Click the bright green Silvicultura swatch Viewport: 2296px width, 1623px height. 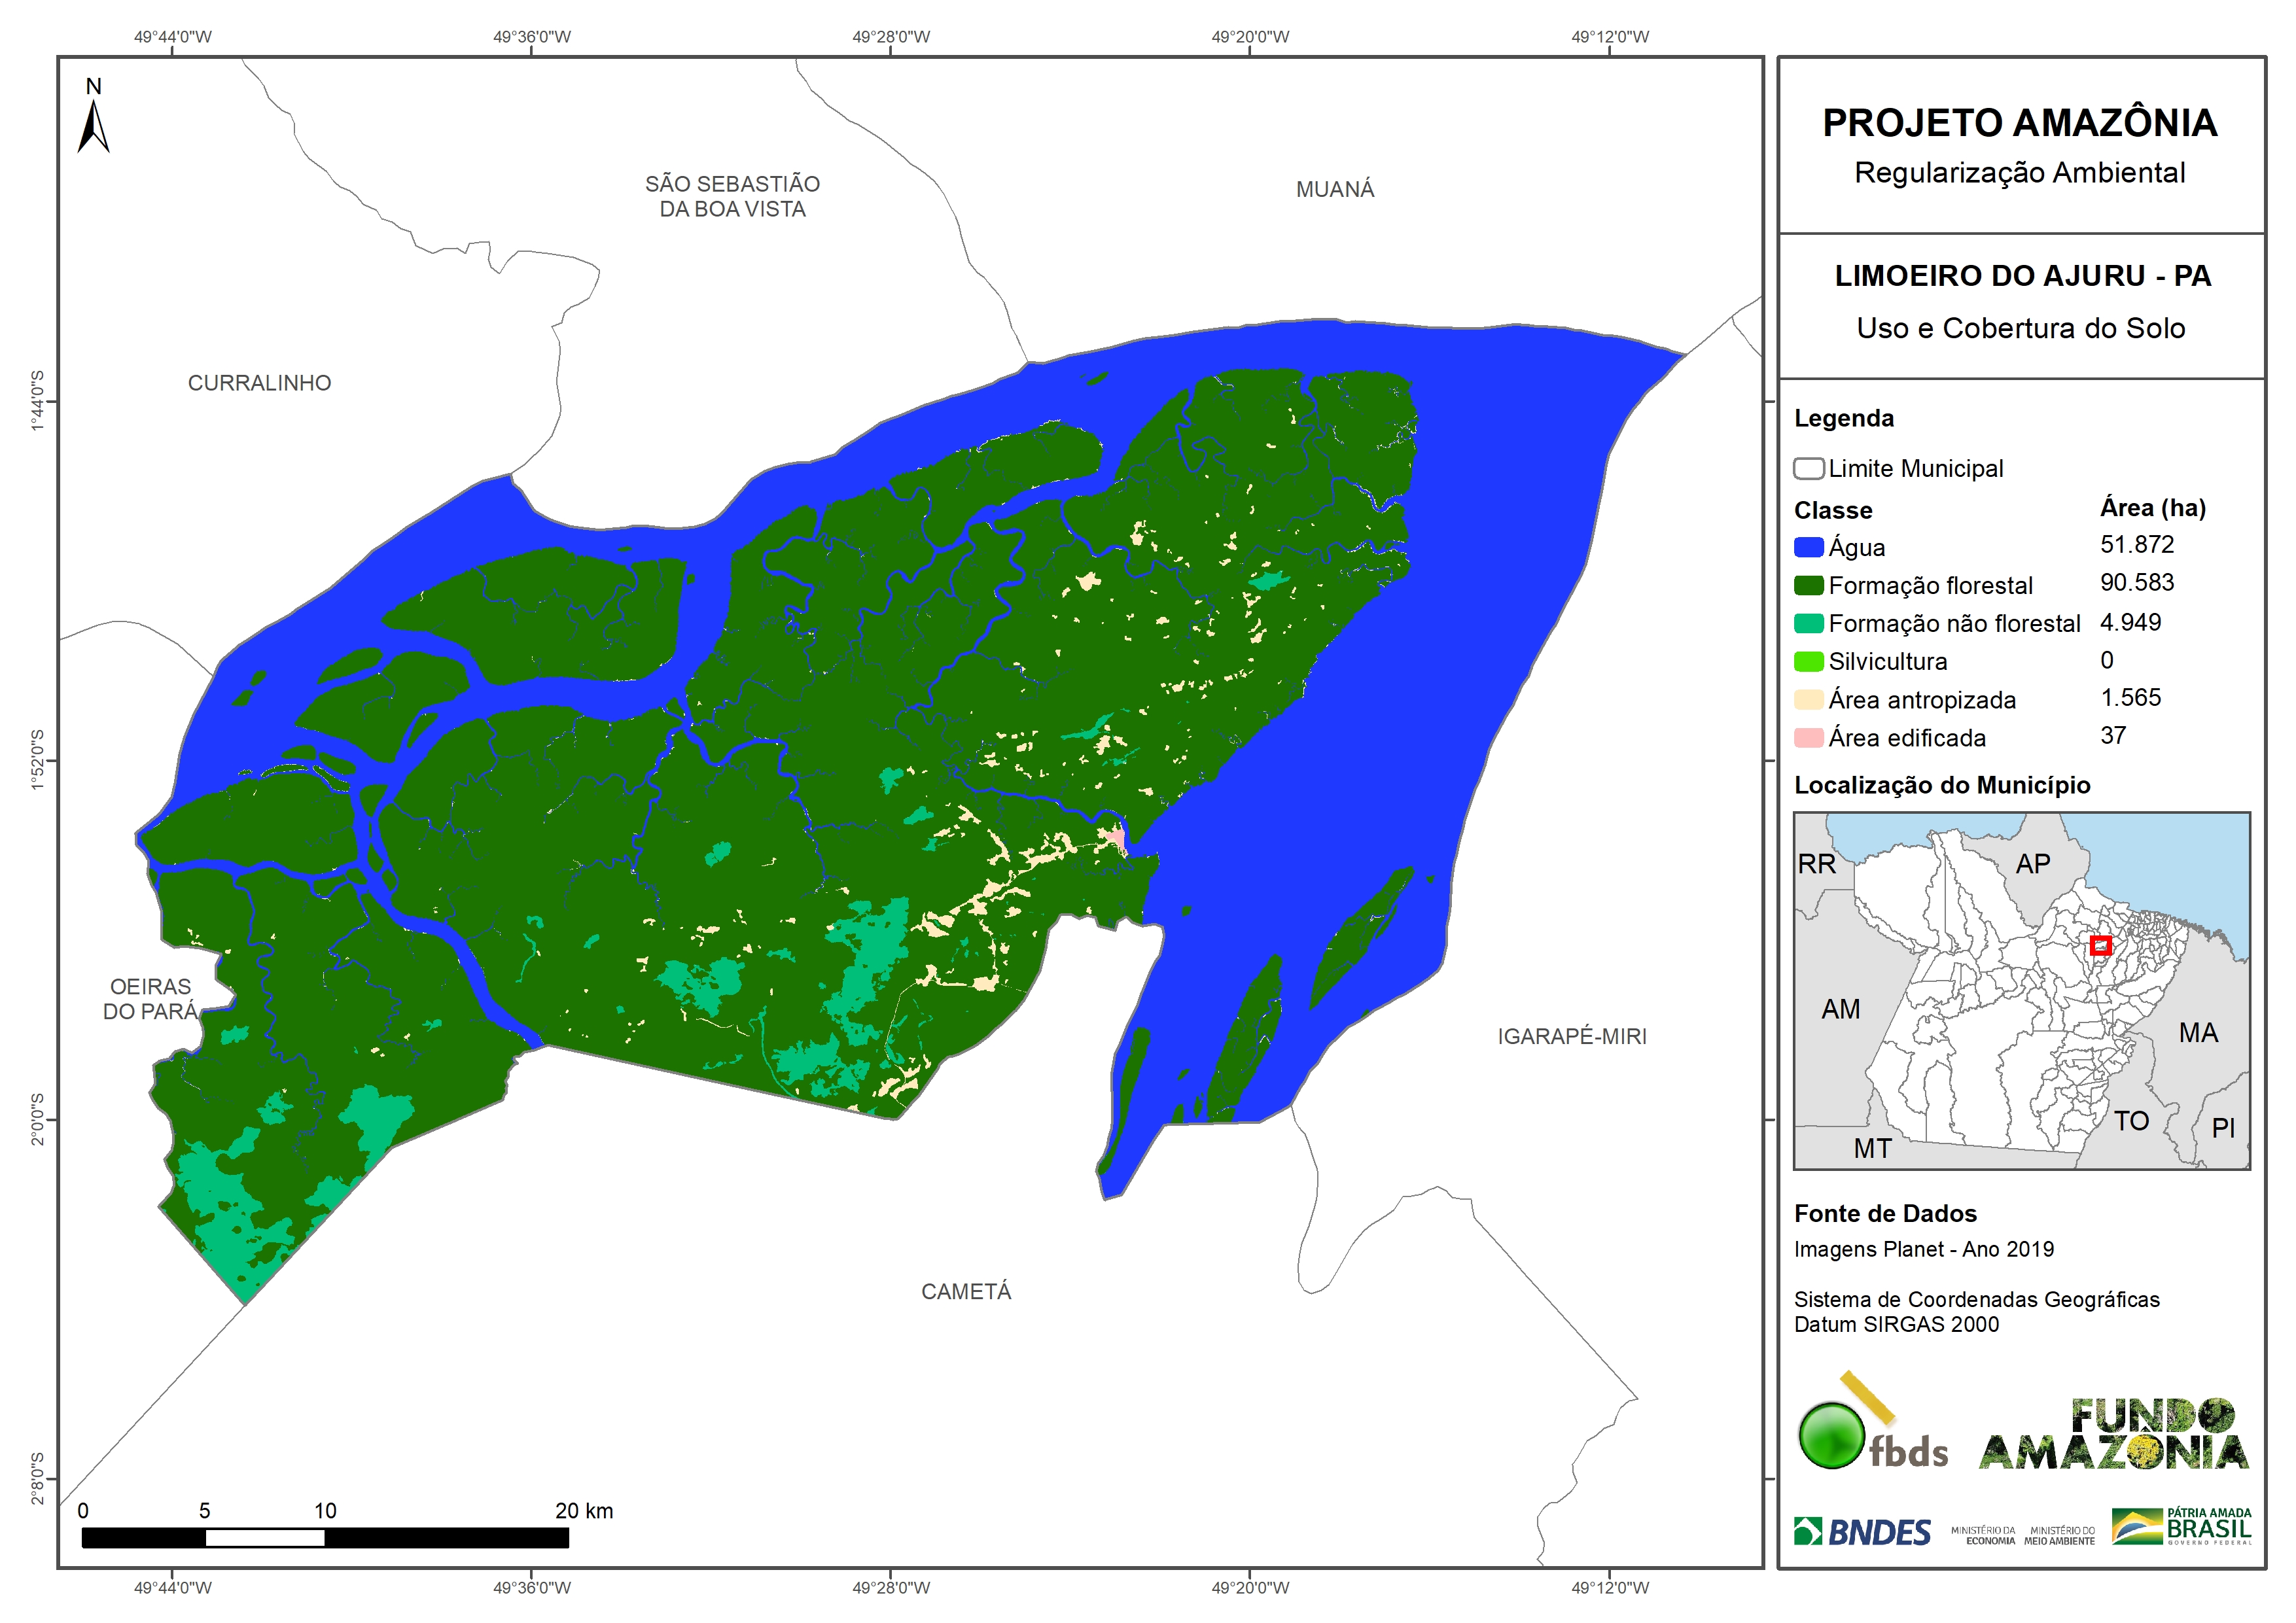1808,661
